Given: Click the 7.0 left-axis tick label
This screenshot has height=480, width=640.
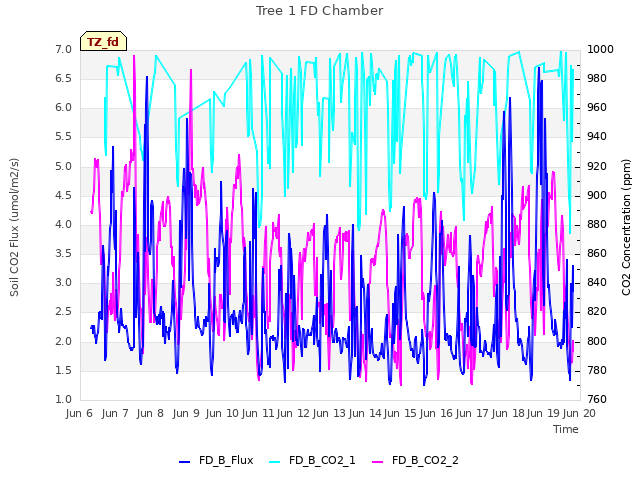Looking at the screenshot, I should tap(63, 49).
